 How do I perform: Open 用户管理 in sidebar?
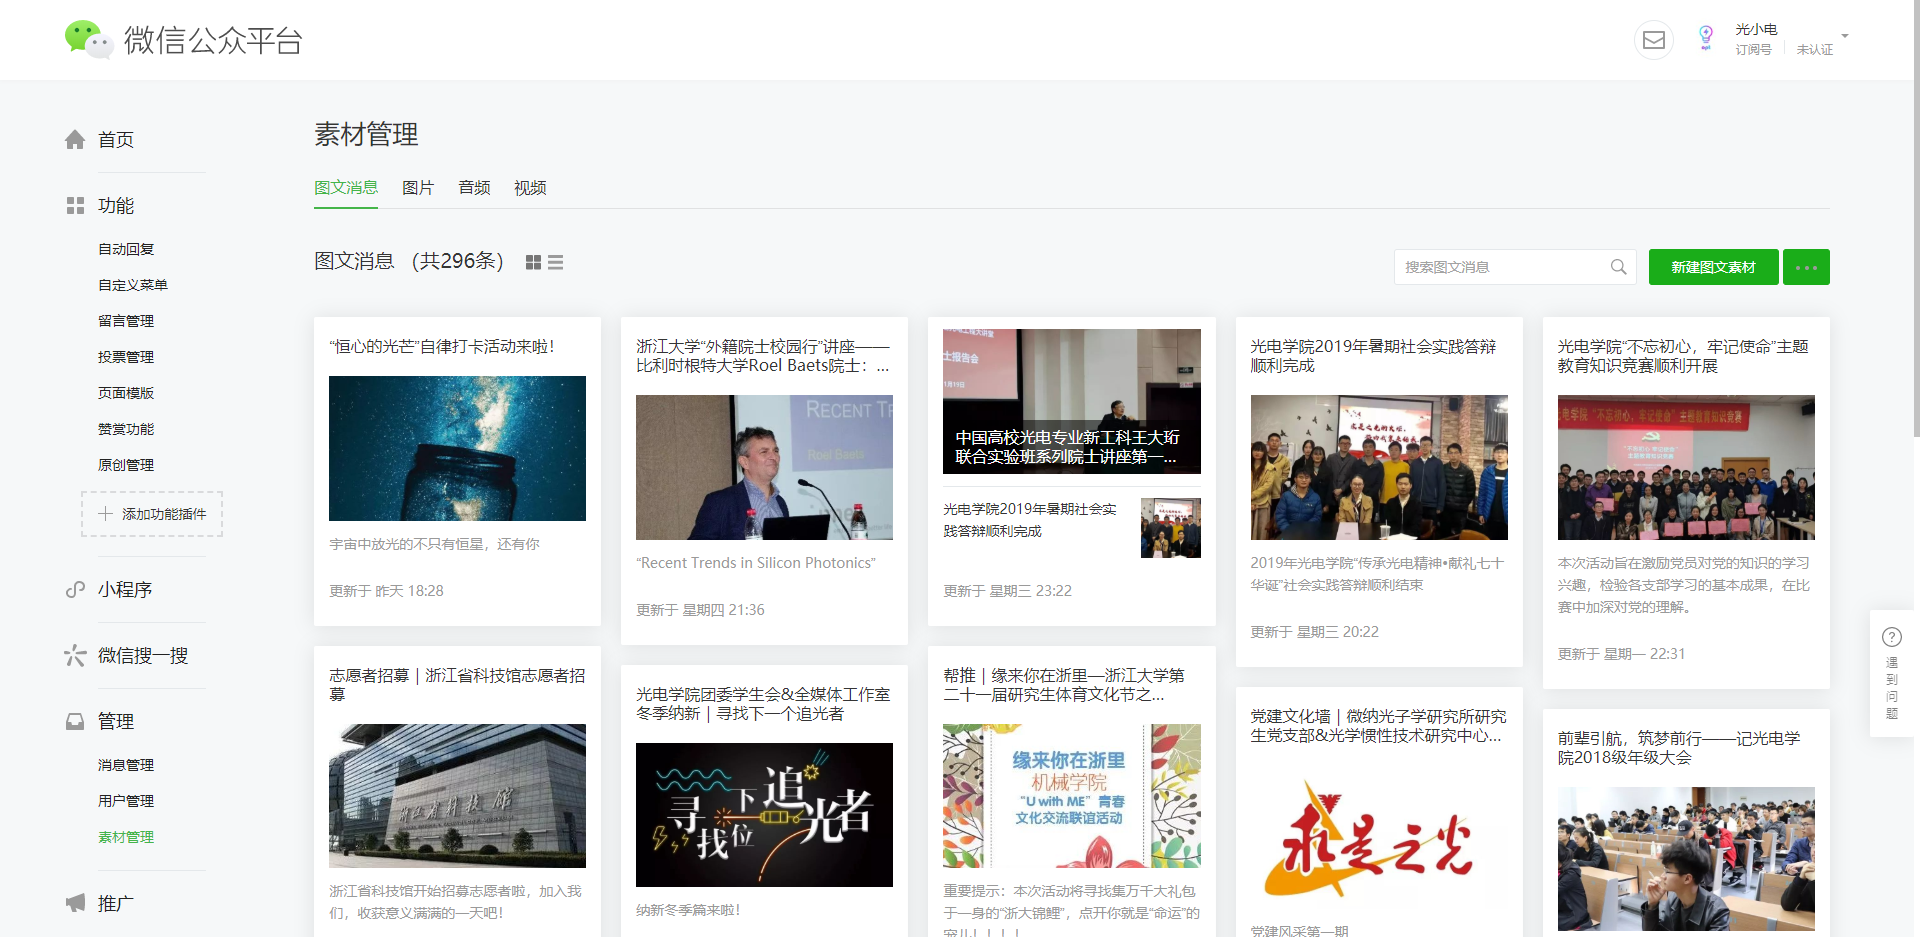click(126, 801)
